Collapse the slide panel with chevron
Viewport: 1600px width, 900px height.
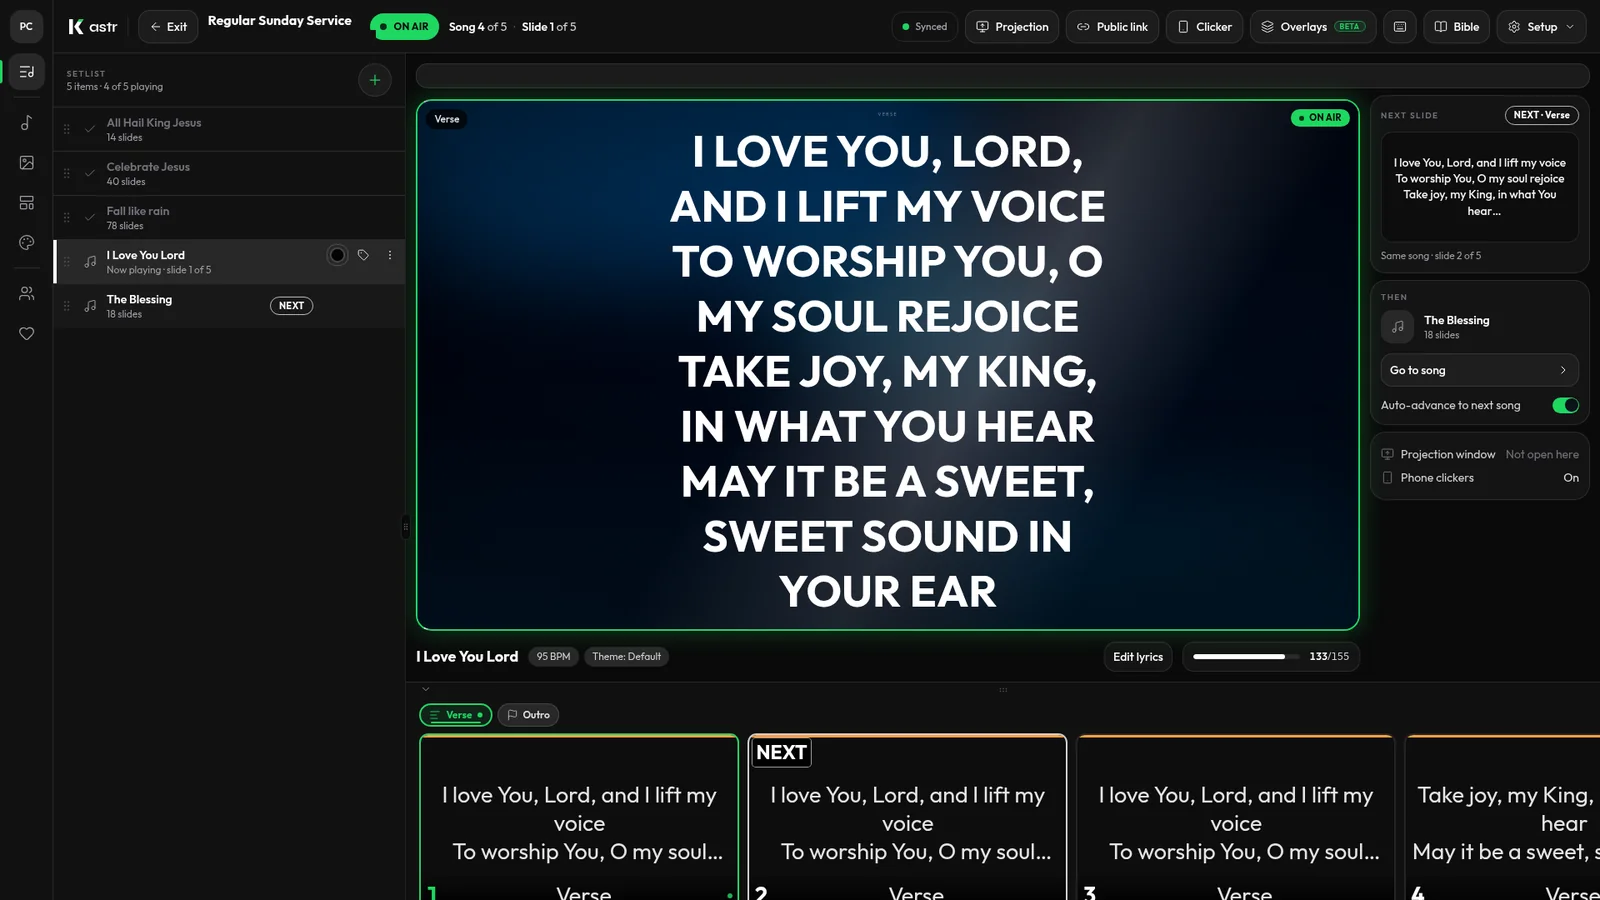point(426,689)
